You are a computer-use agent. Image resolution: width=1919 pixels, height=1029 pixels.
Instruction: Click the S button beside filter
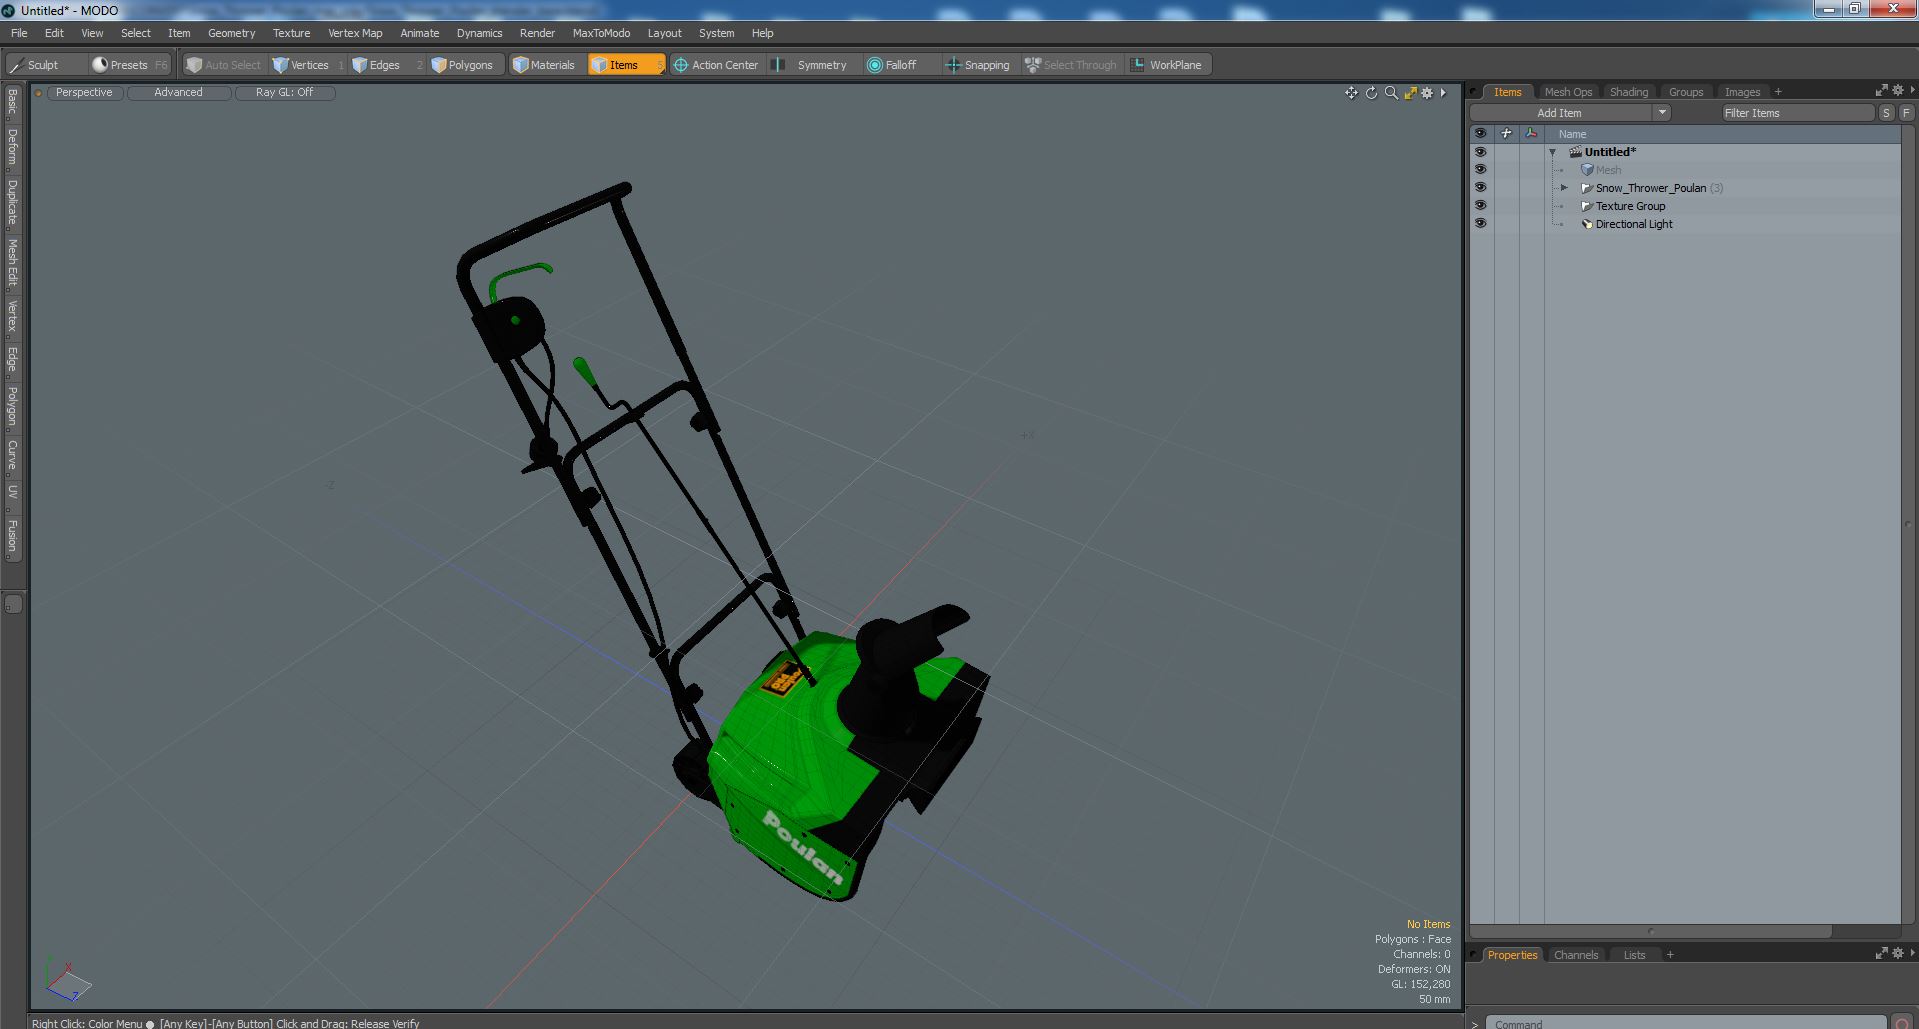(1886, 113)
